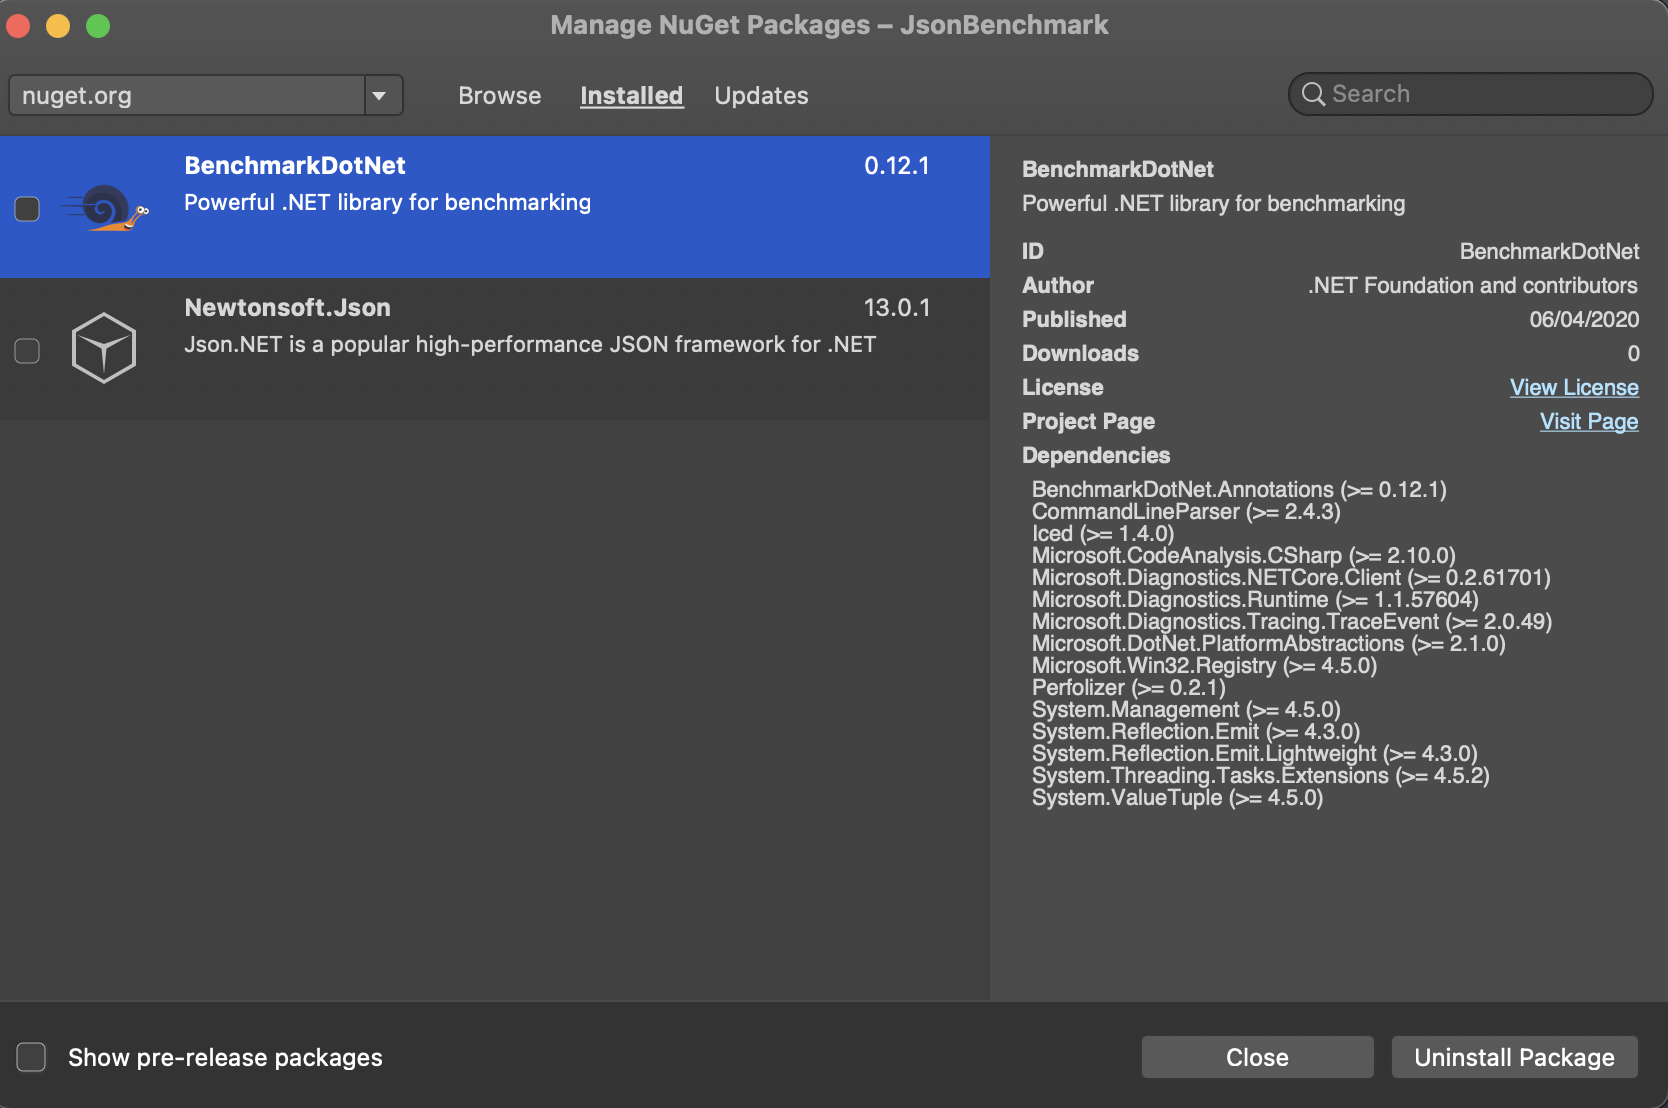Screen dimensions: 1668x1108
Task: Enable Show pre-release packages
Action: 31,1057
